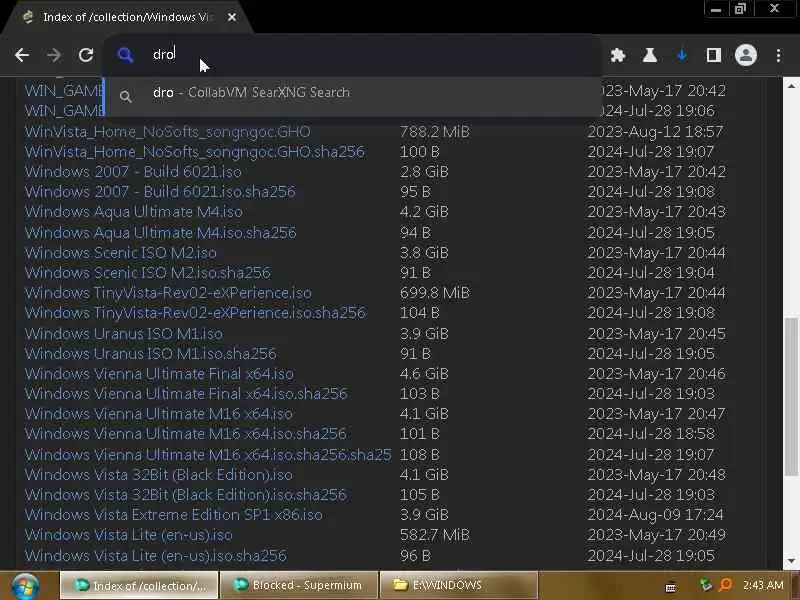Open Windows Vienna Ultimate Final x64.iso.sha256
Viewport: 800px width, 600px height.
[186, 393]
